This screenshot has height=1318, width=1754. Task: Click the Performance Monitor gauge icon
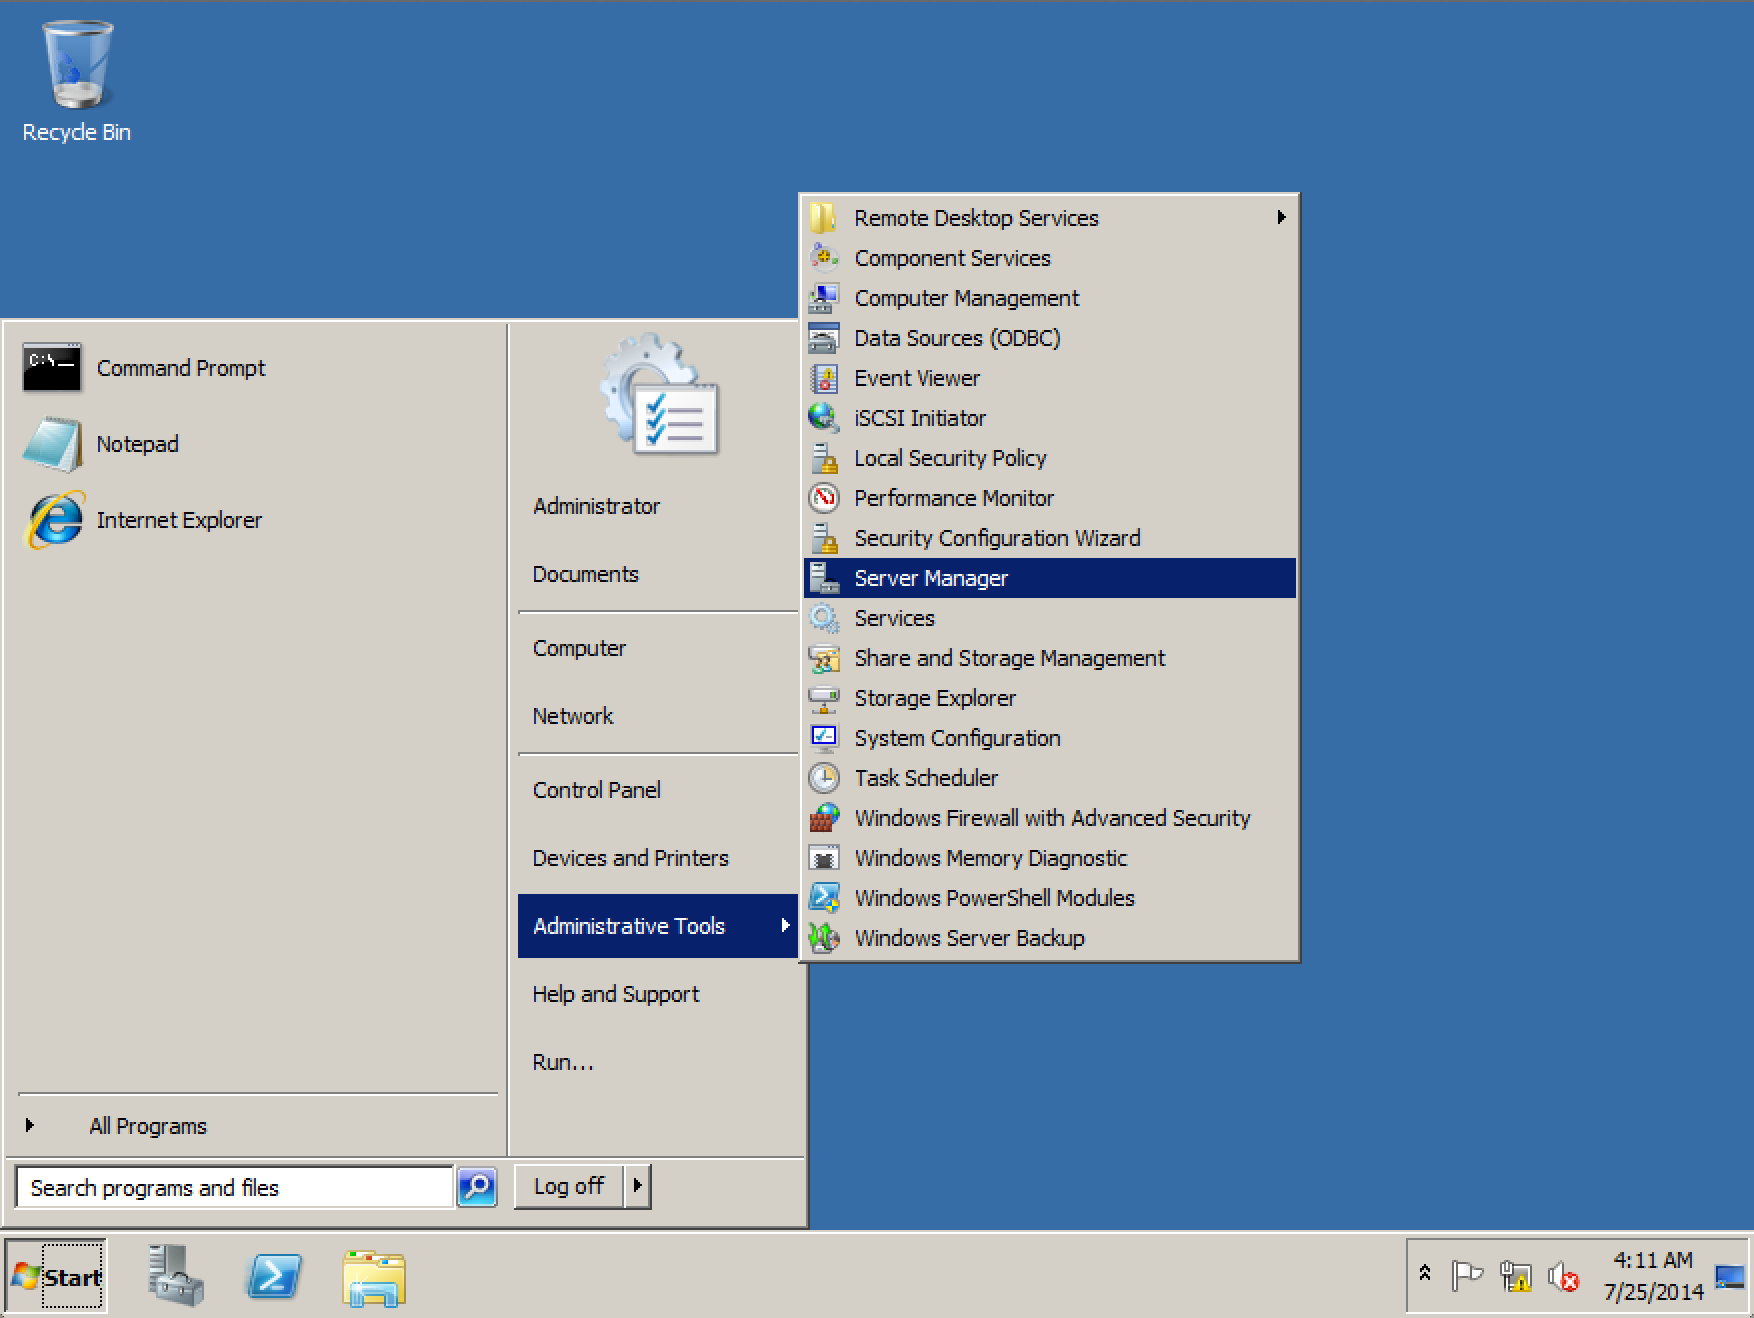[x=824, y=498]
